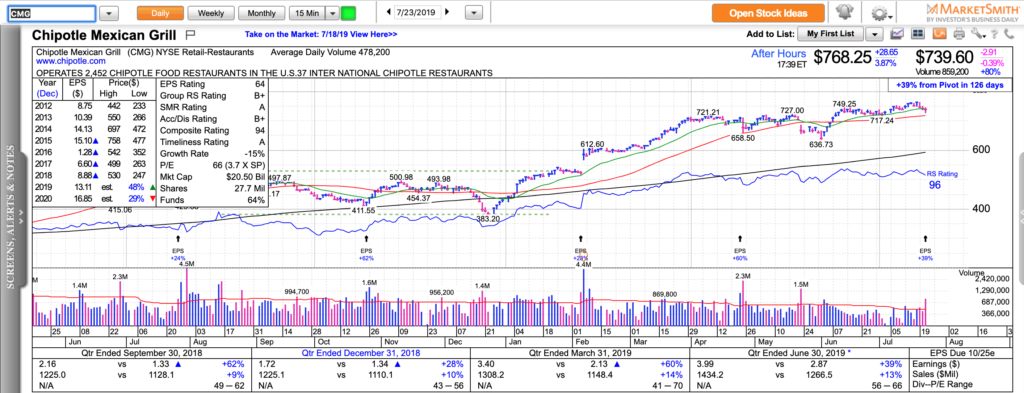Click the symbol input field with CMG

click(x=53, y=13)
